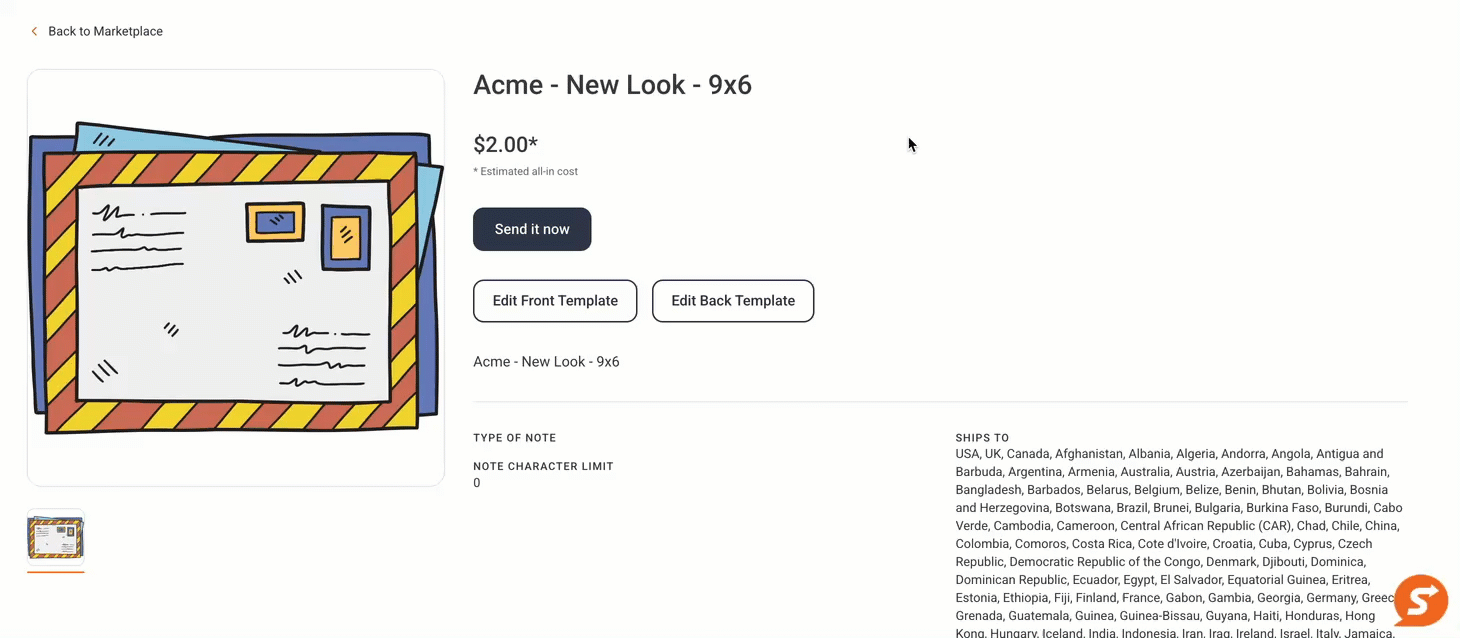Click the large postcard preview image
1460x638 pixels.
[236, 278]
